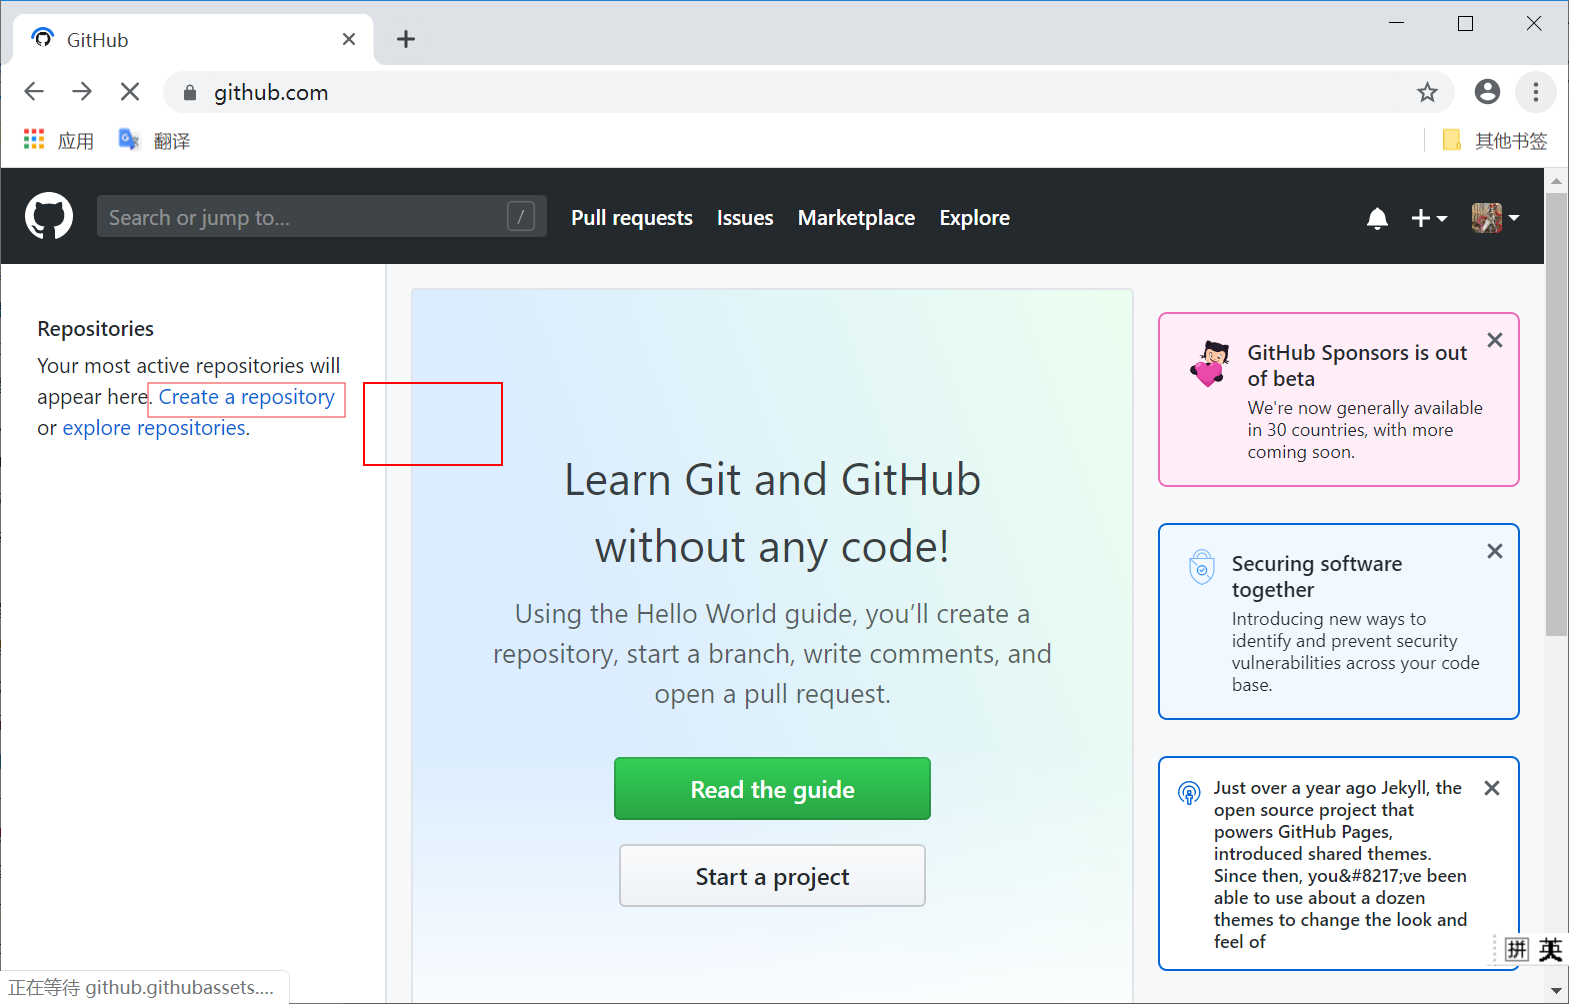Click scrollbar up arrow
Image resolution: width=1569 pixels, height=1004 pixels.
1556,181
